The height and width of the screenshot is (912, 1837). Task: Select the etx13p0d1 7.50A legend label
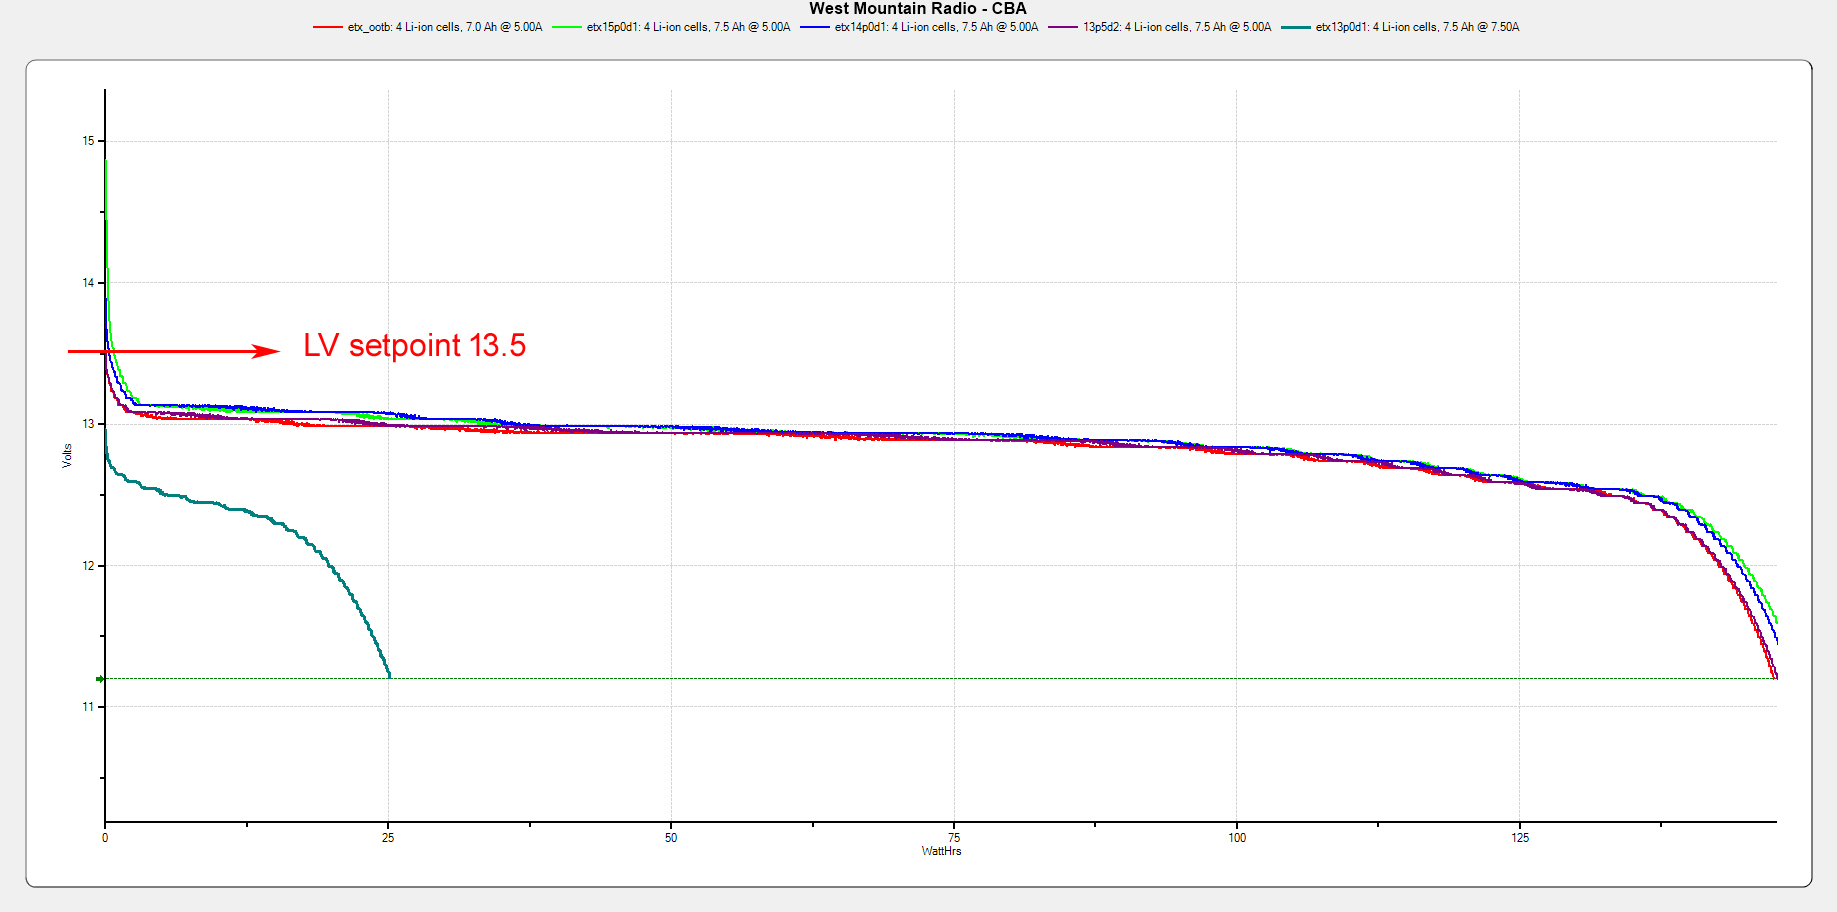1417,28
